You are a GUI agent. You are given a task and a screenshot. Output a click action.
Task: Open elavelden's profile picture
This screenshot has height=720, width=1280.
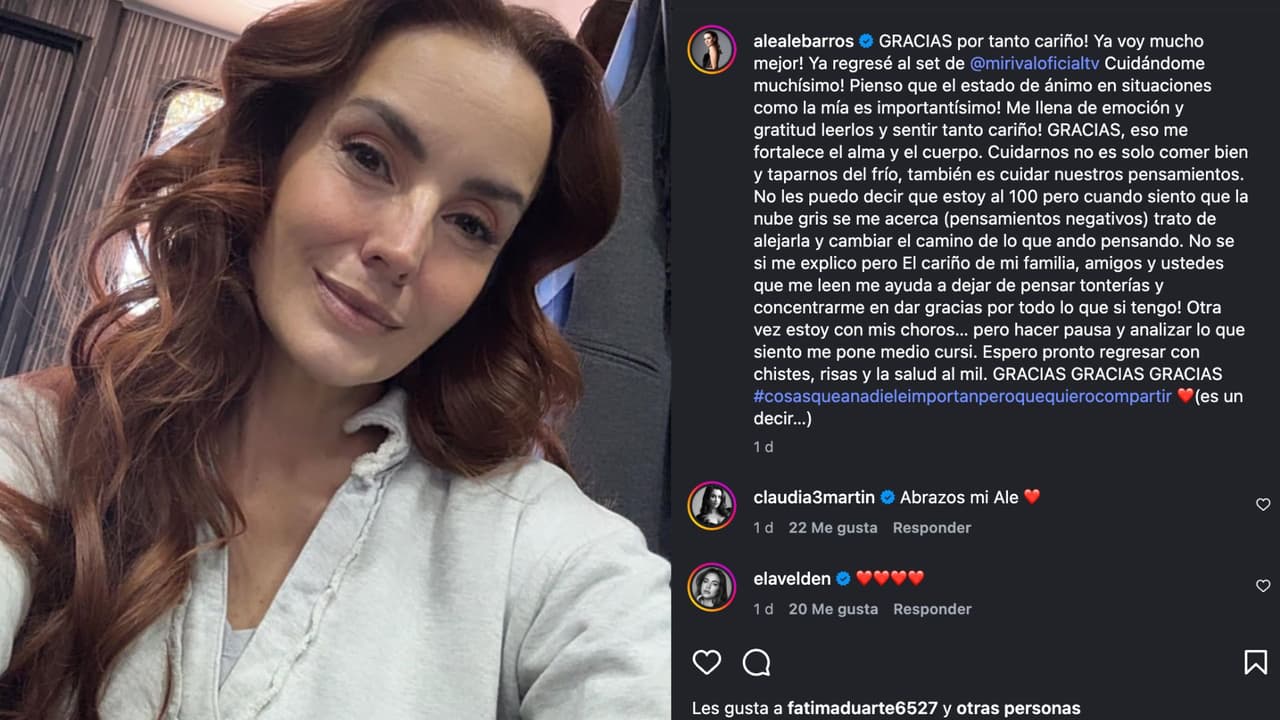point(712,587)
